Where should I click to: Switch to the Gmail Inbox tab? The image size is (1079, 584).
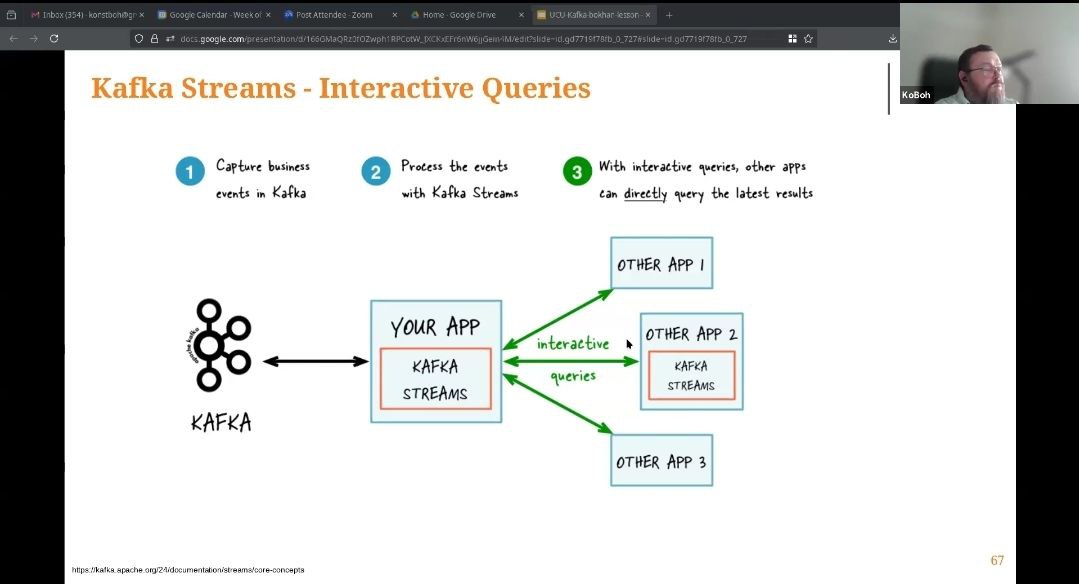87,14
